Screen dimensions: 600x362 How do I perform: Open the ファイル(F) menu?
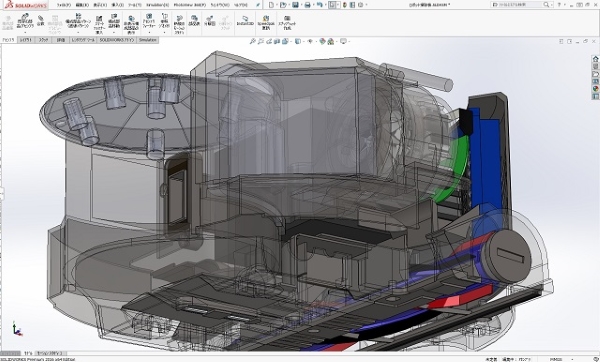[x=64, y=5]
